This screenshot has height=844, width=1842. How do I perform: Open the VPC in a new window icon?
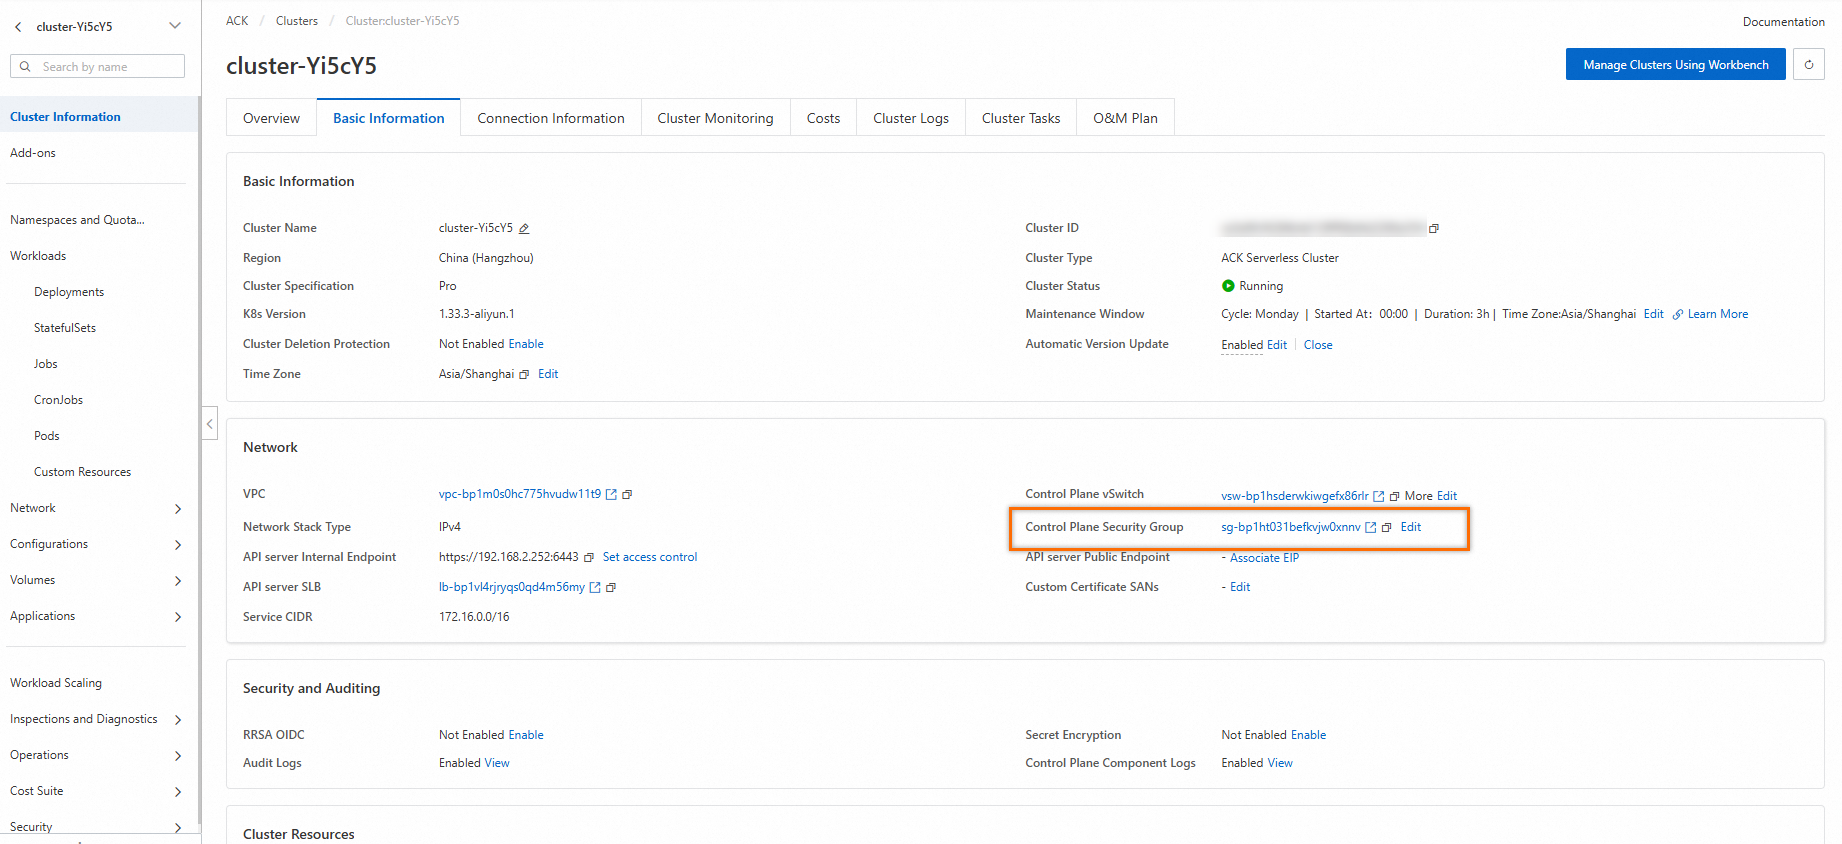tap(611, 494)
